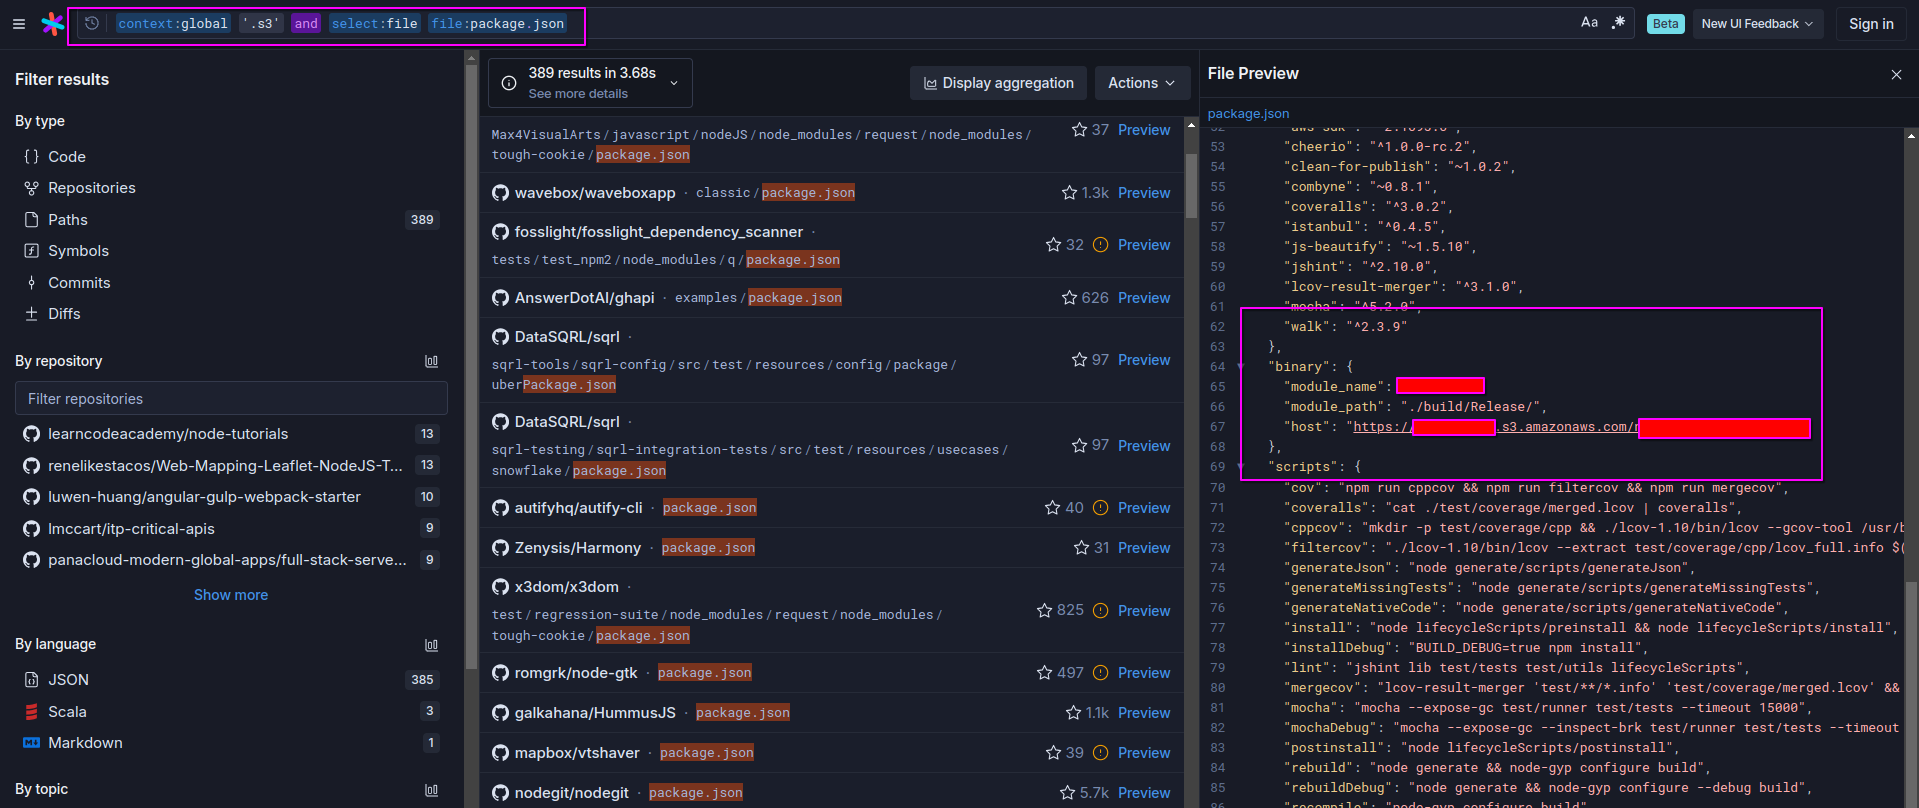Viewport: 1919px width, 808px height.
Task: Select learncodeacademy/node-tutorials repository filter
Action: [231, 434]
